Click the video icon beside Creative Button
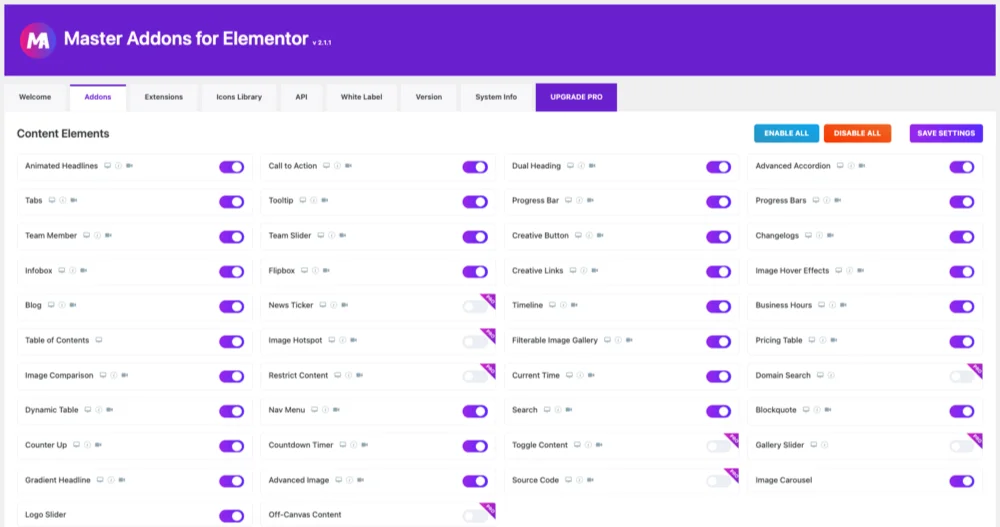Viewport: 1000px width, 527px height. click(600, 235)
